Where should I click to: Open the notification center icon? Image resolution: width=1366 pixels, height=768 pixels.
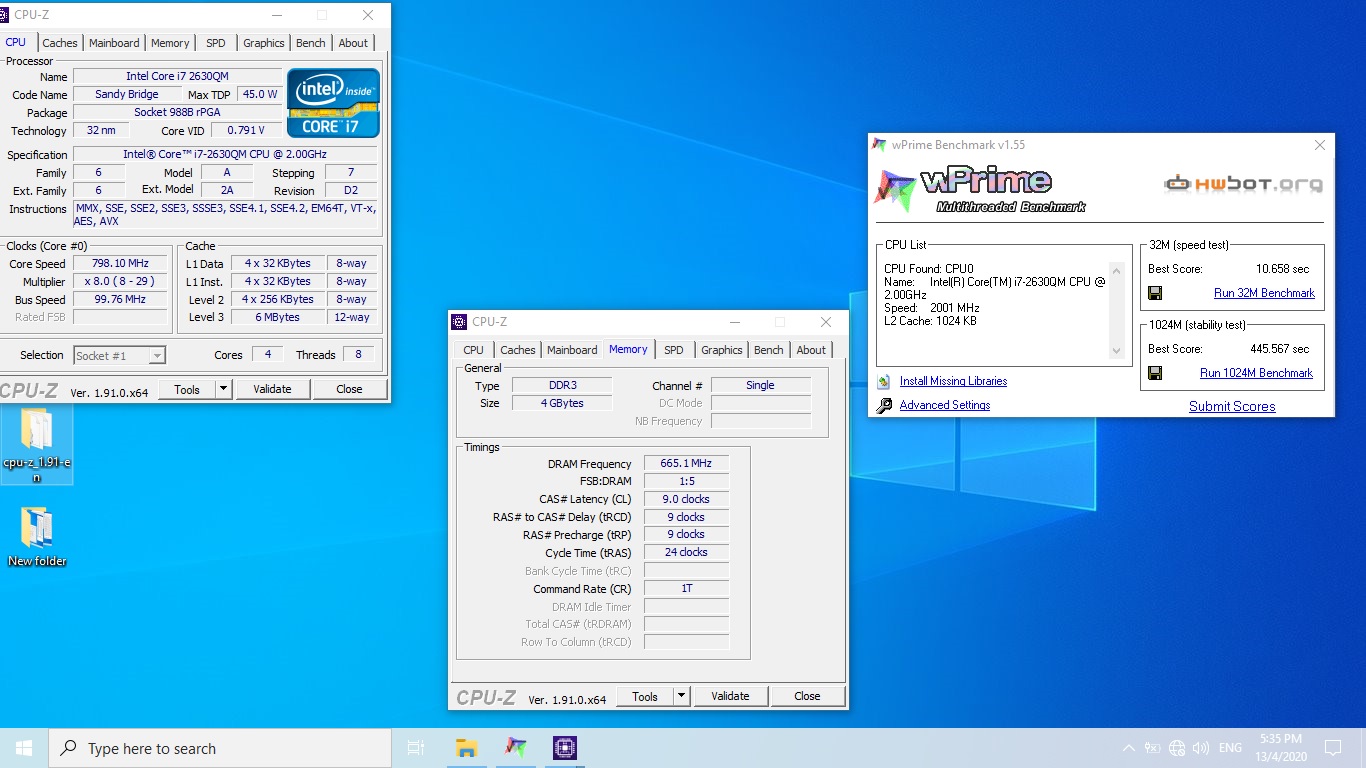1332,748
